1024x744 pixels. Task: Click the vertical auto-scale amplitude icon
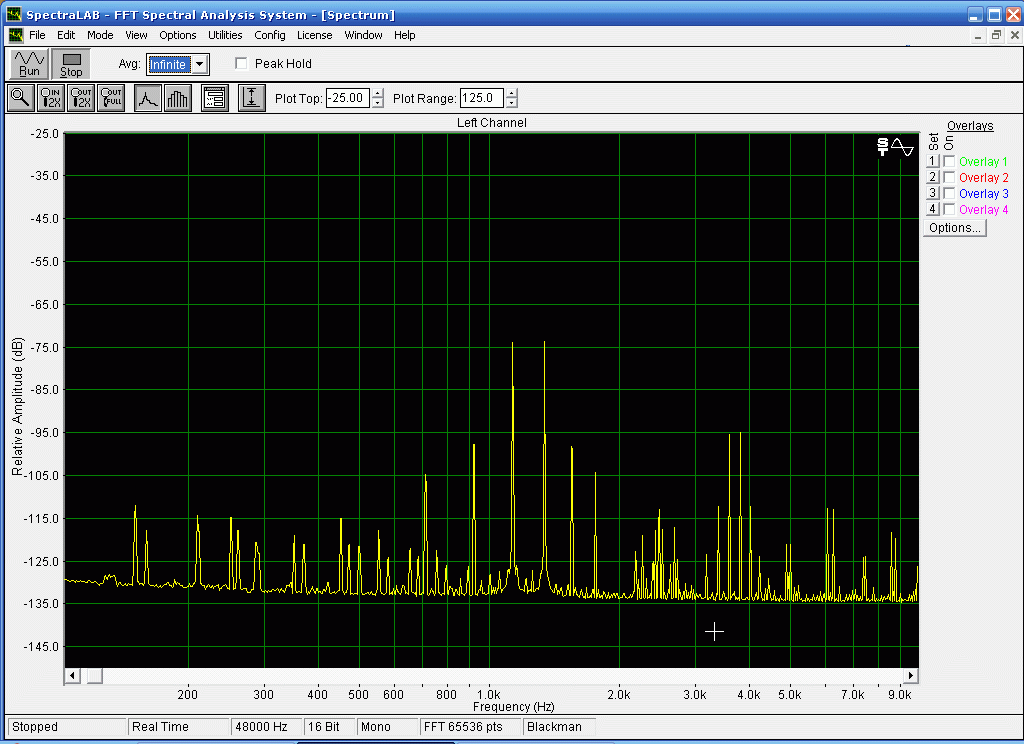point(251,98)
